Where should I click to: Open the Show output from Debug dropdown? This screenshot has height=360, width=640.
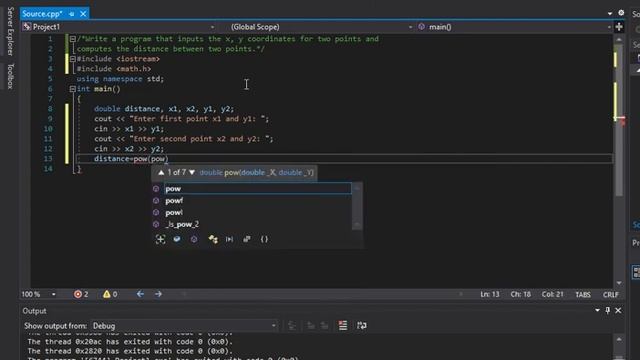[x=184, y=326]
